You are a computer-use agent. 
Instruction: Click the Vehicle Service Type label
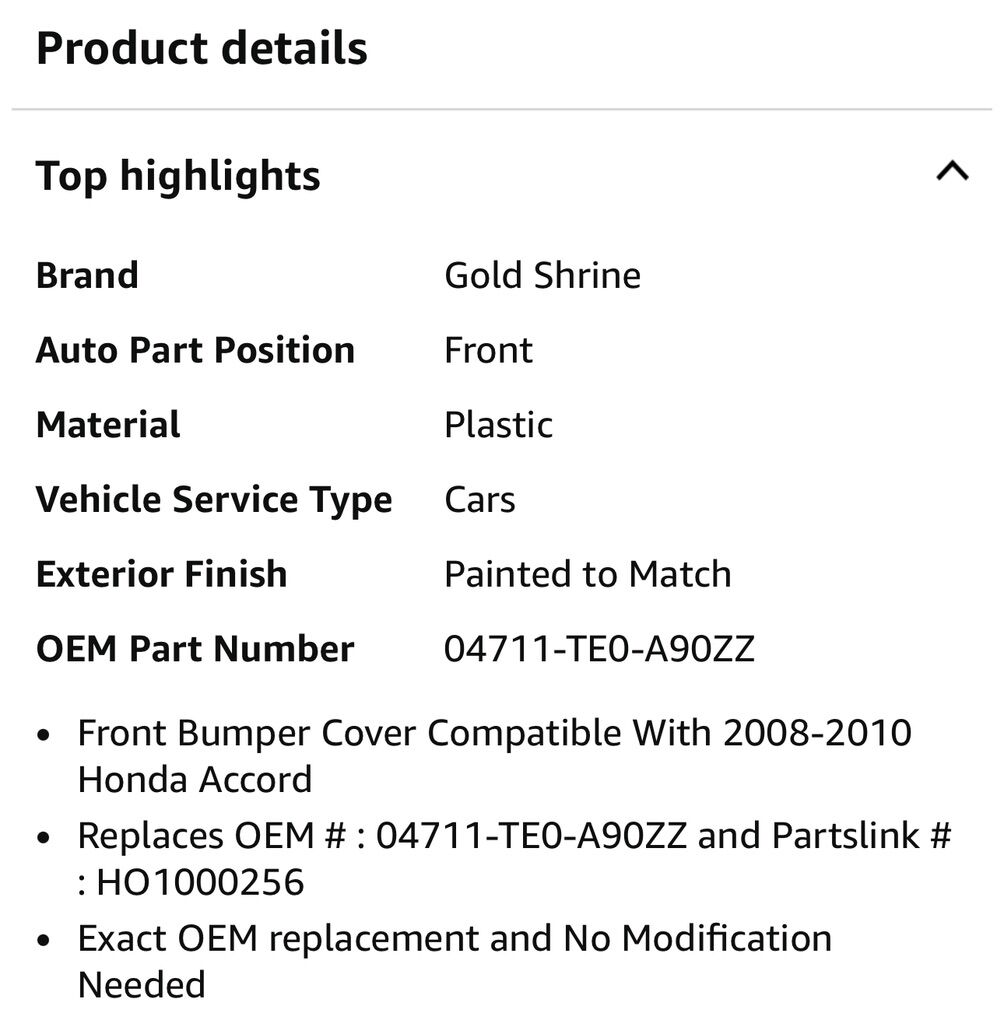coord(214,499)
